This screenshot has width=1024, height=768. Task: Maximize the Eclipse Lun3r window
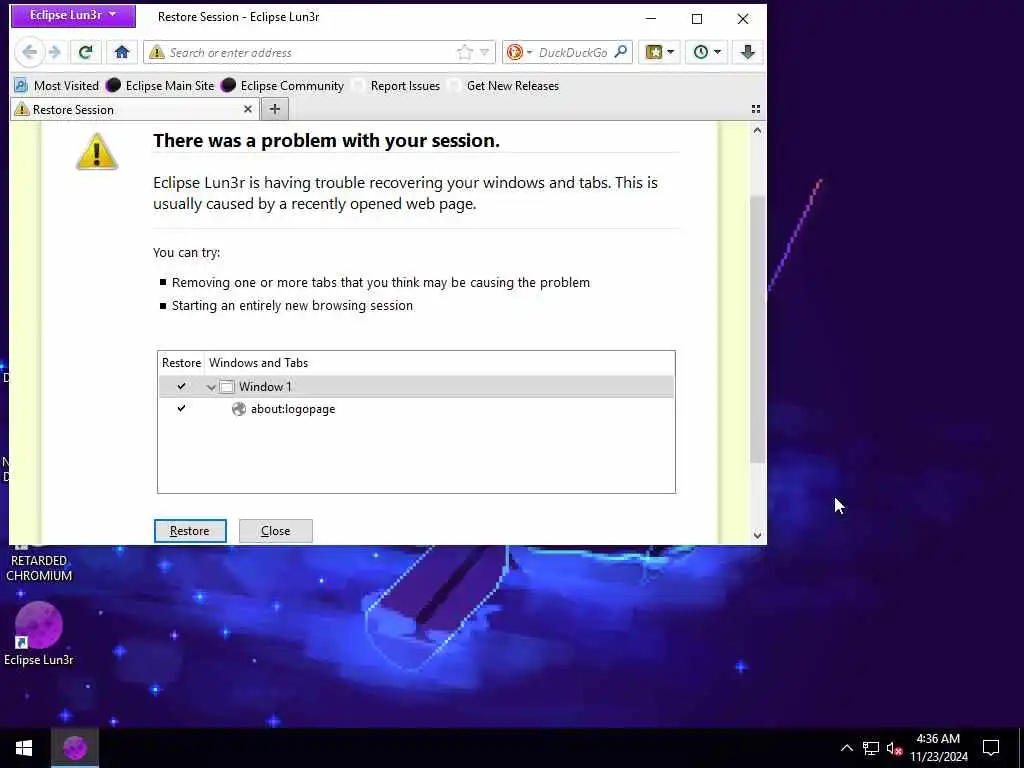(697, 18)
